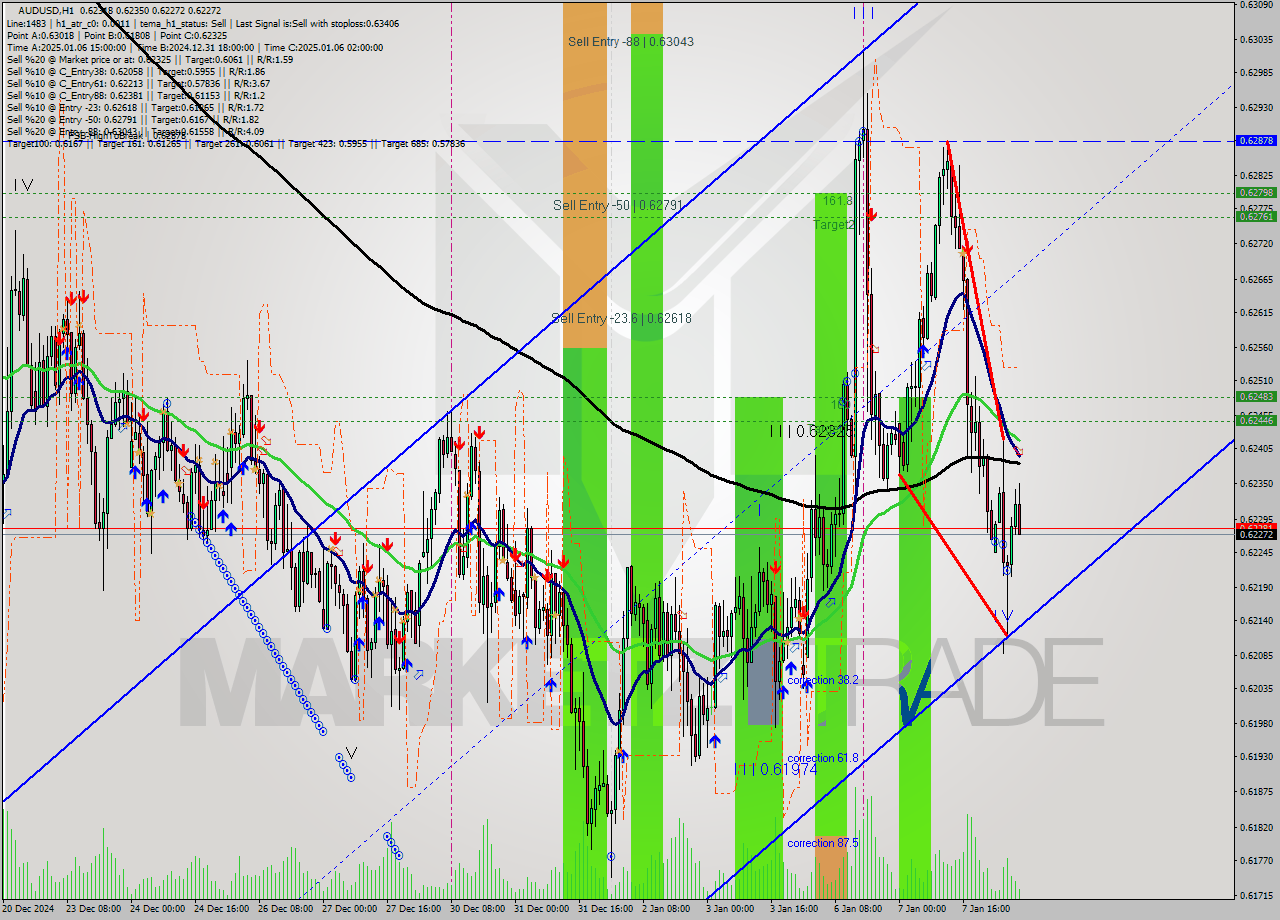Click the '3 Jan 16:00' time axis label

coord(794,909)
